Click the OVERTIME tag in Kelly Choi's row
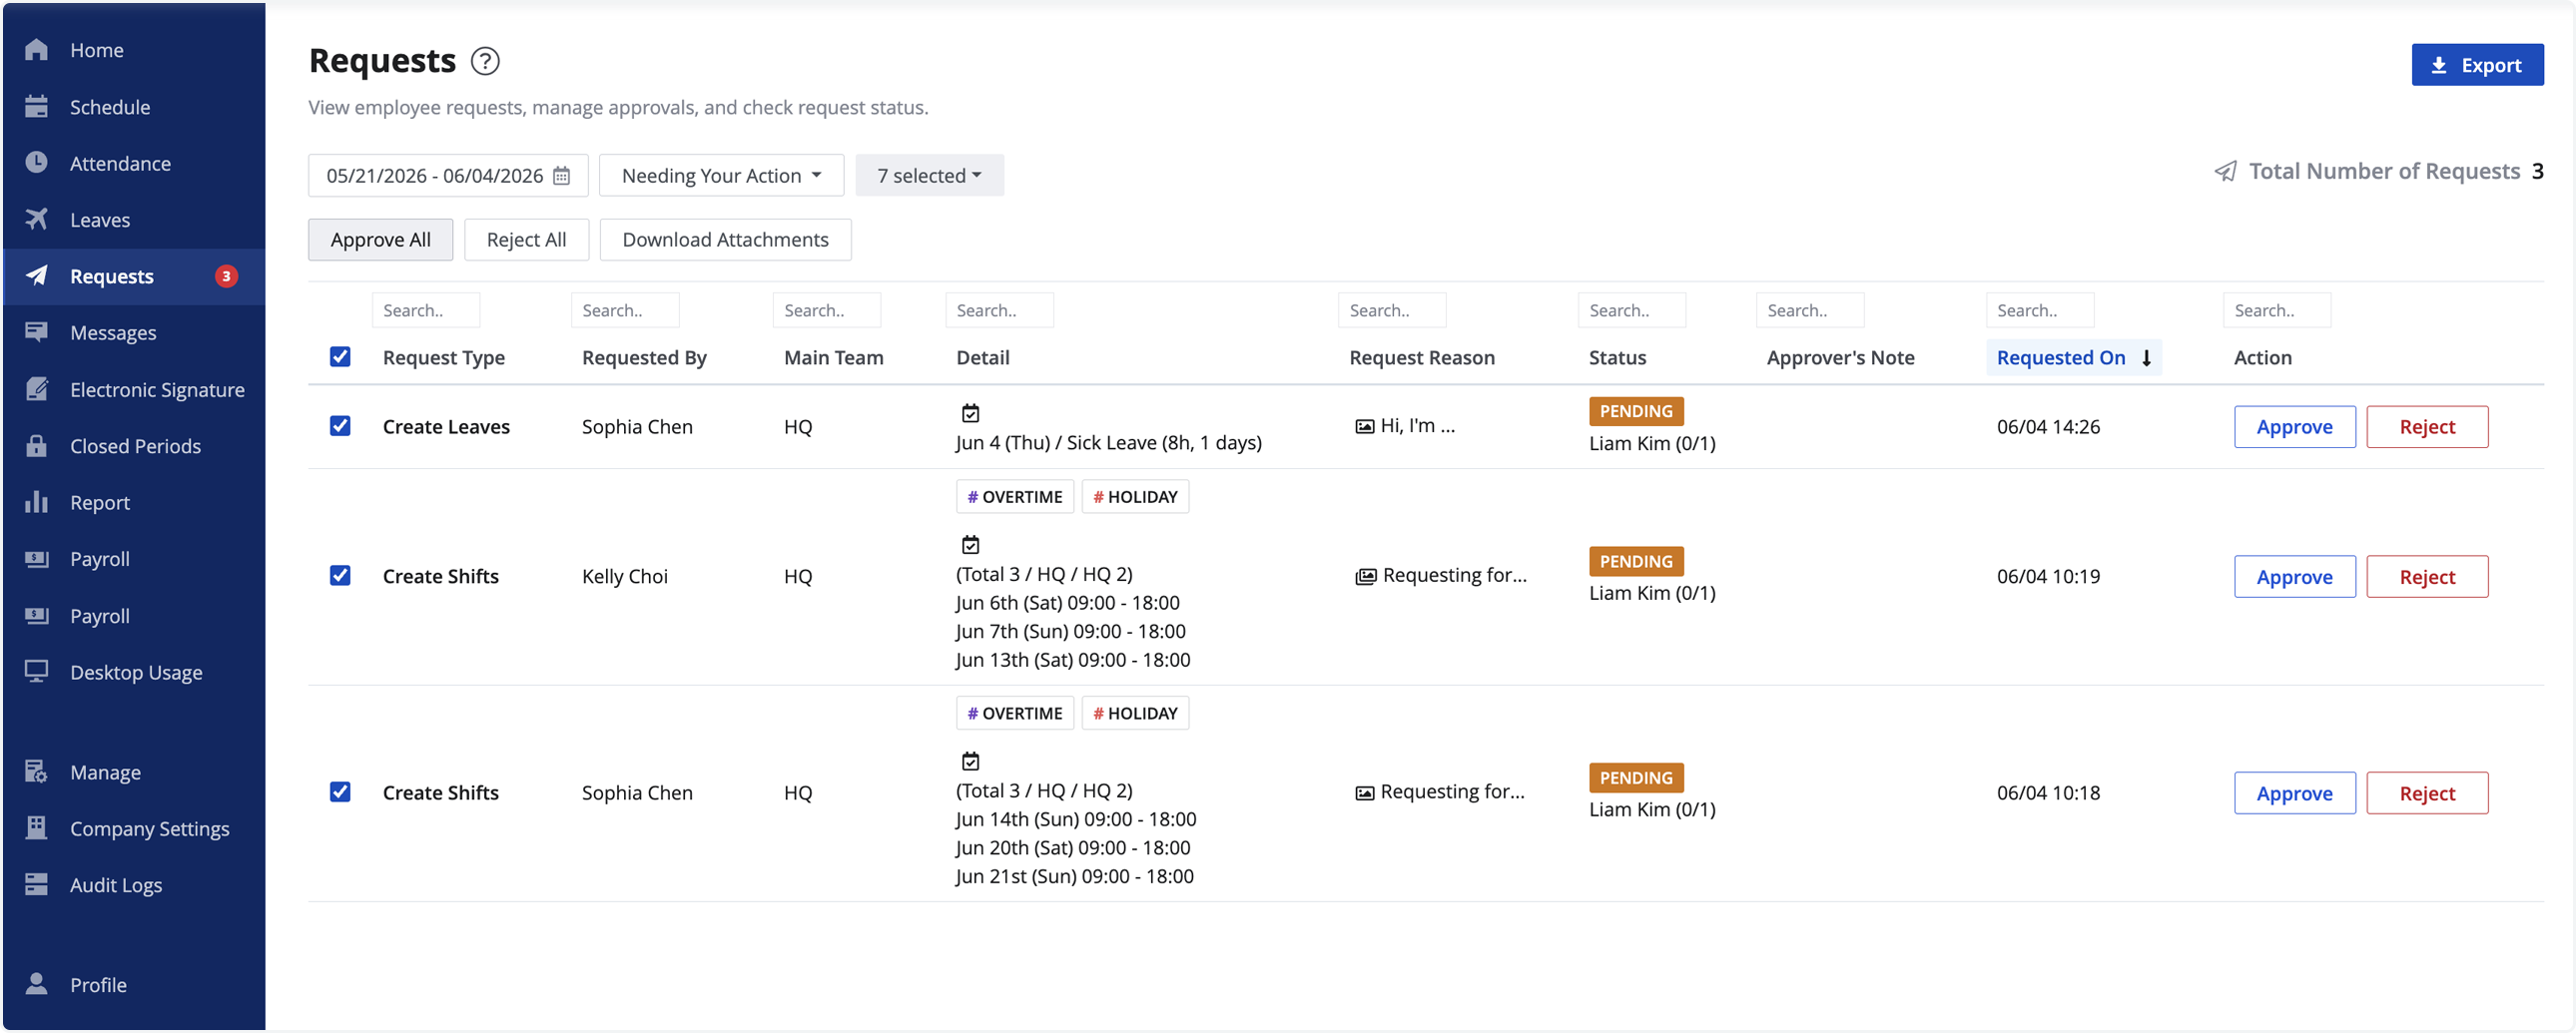The height and width of the screenshot is (1033, 2576). [x=1014, y=497]
